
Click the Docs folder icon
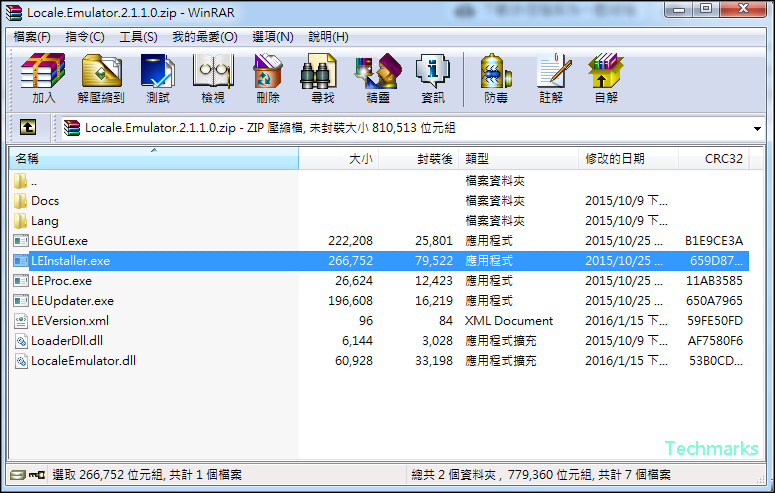(x=20, y=201)
